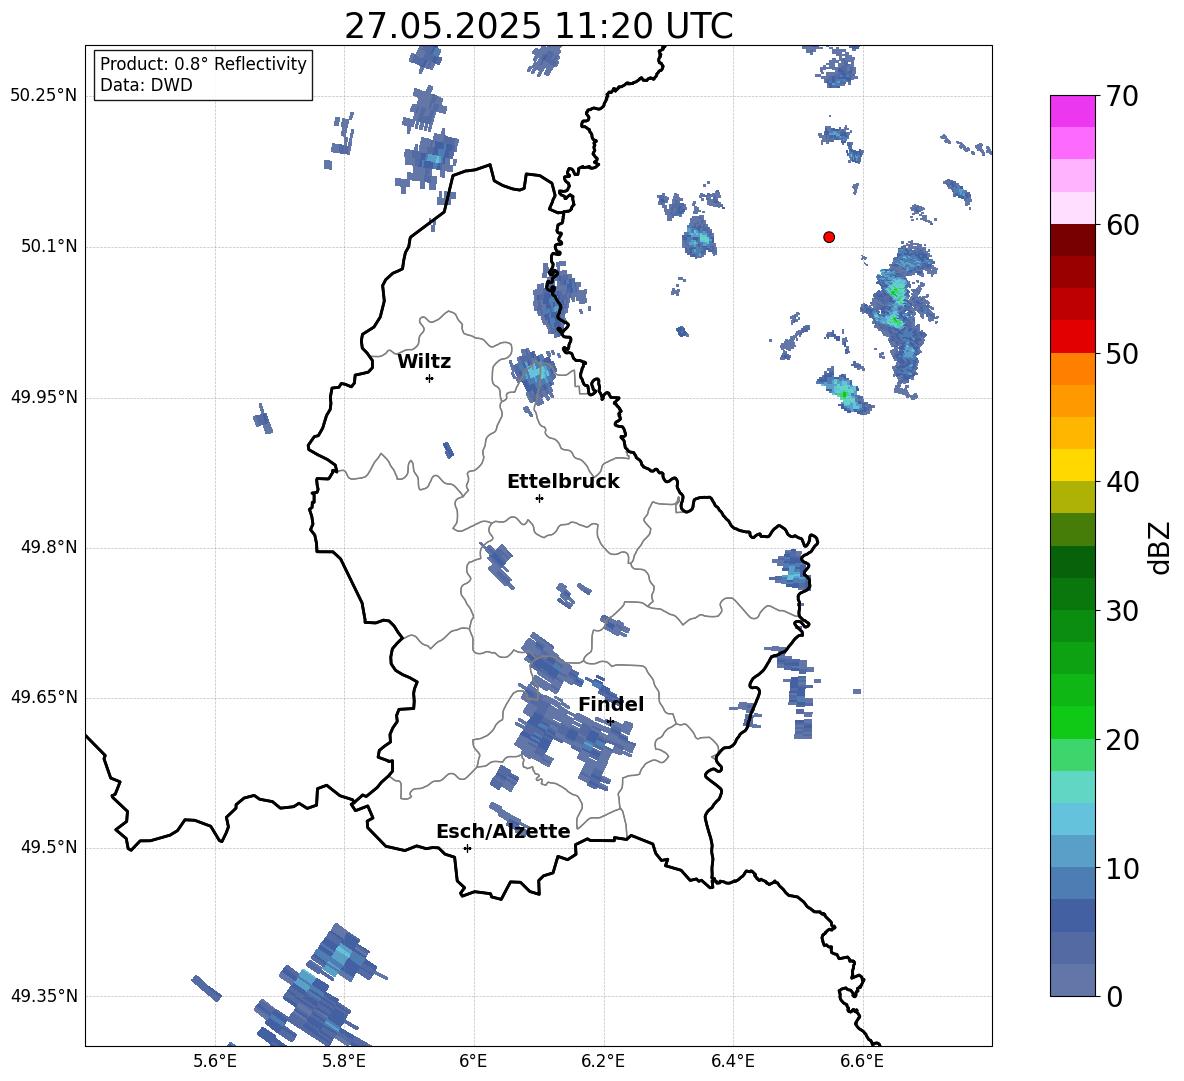
Task: Click the bright green colorbar segment at 20
Action: click(x=1072, y=722)
